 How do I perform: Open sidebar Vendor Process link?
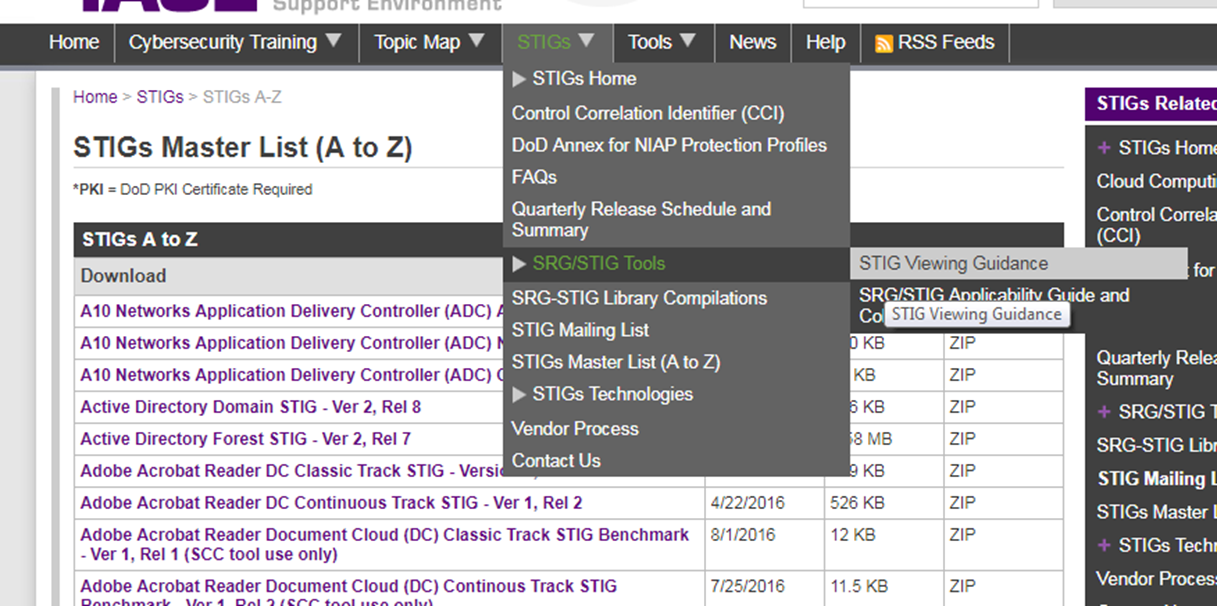pos(1156,579)
